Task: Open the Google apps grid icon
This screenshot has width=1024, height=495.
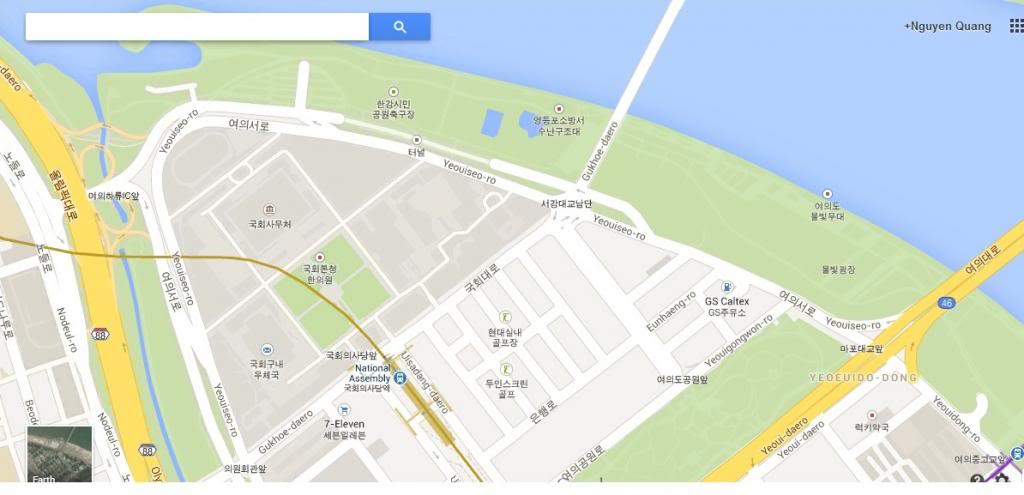Action: tap(1016, 26)
